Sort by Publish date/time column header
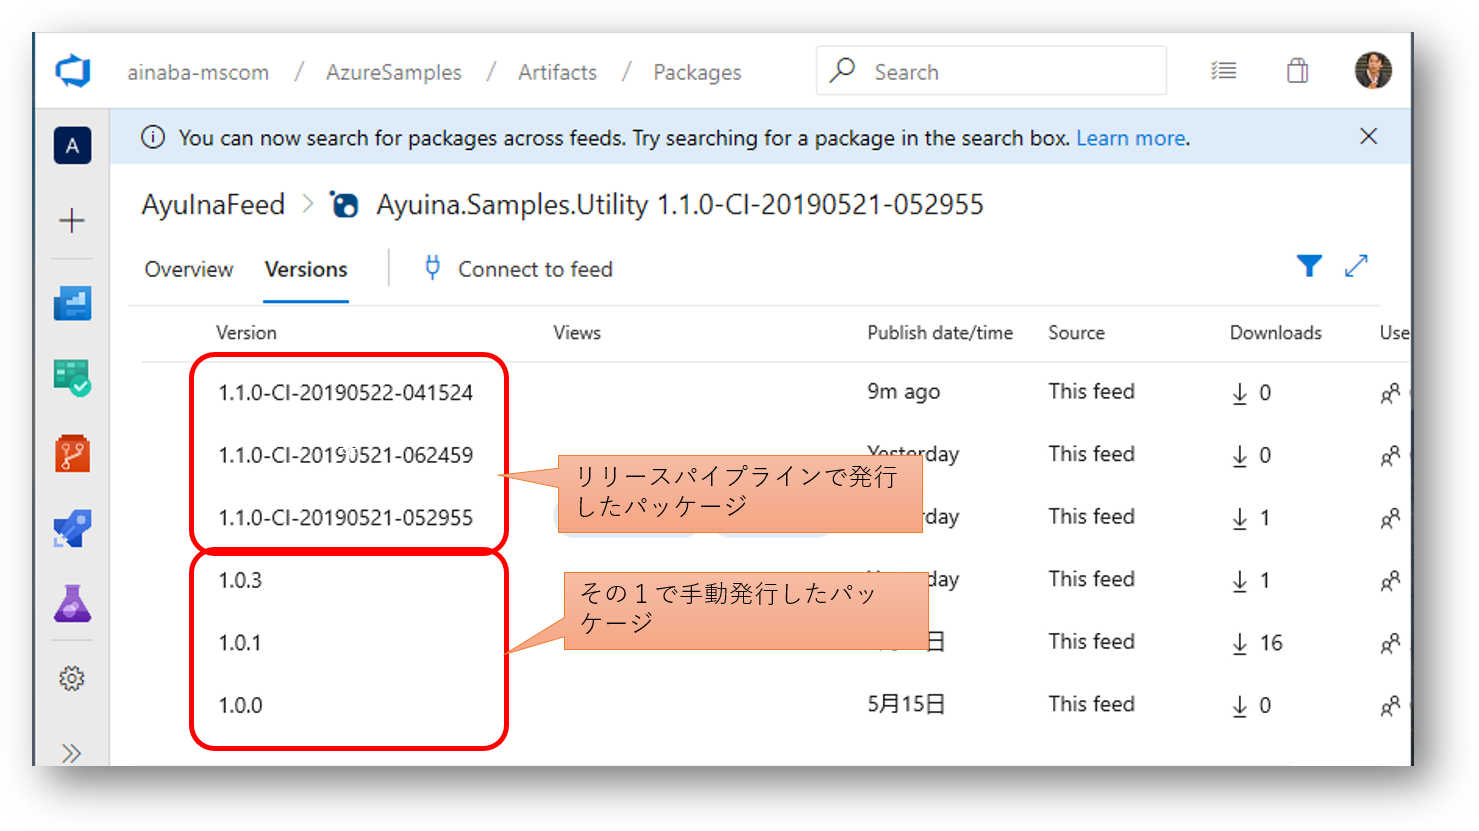1479x831 pixels. coord(940,333)
